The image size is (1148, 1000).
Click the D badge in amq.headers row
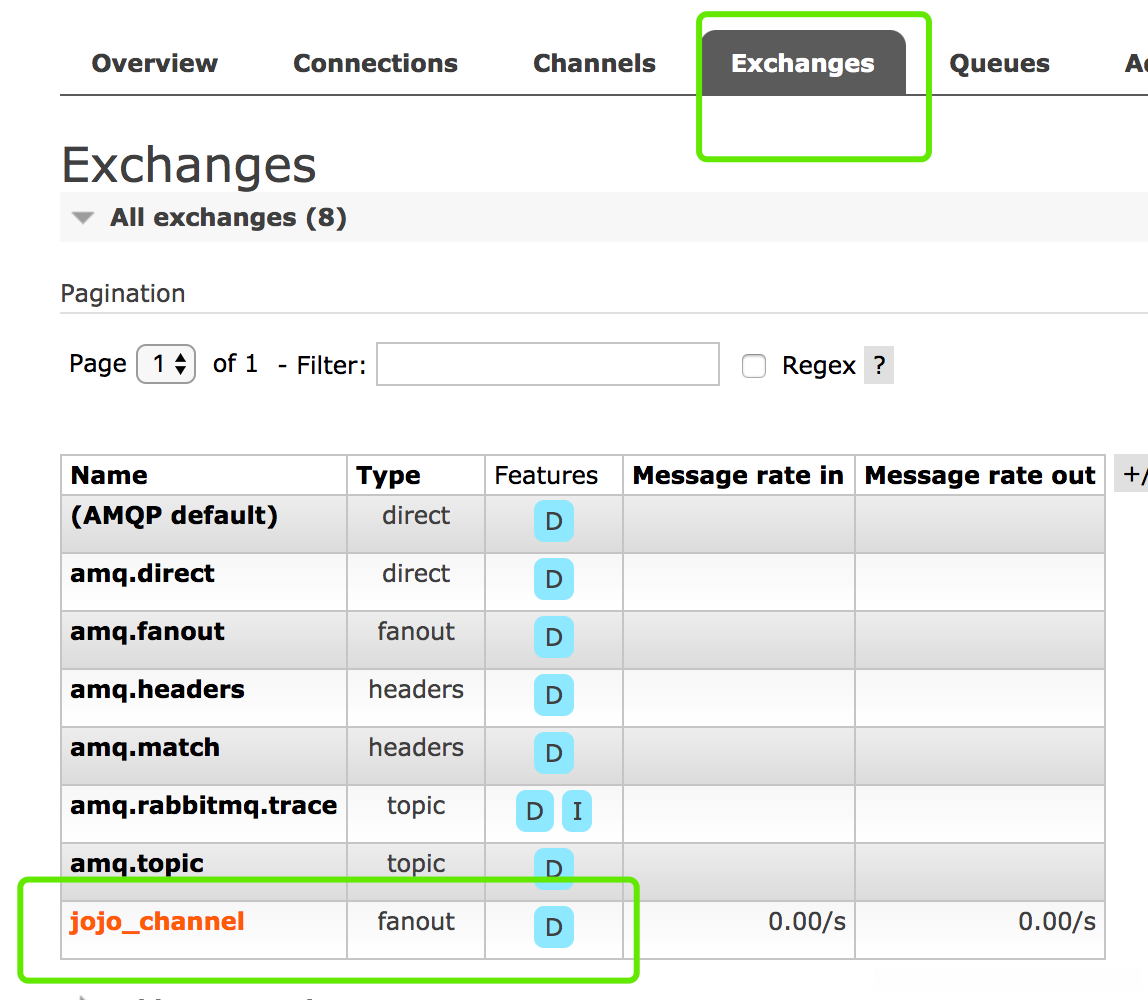coord(553,695)
